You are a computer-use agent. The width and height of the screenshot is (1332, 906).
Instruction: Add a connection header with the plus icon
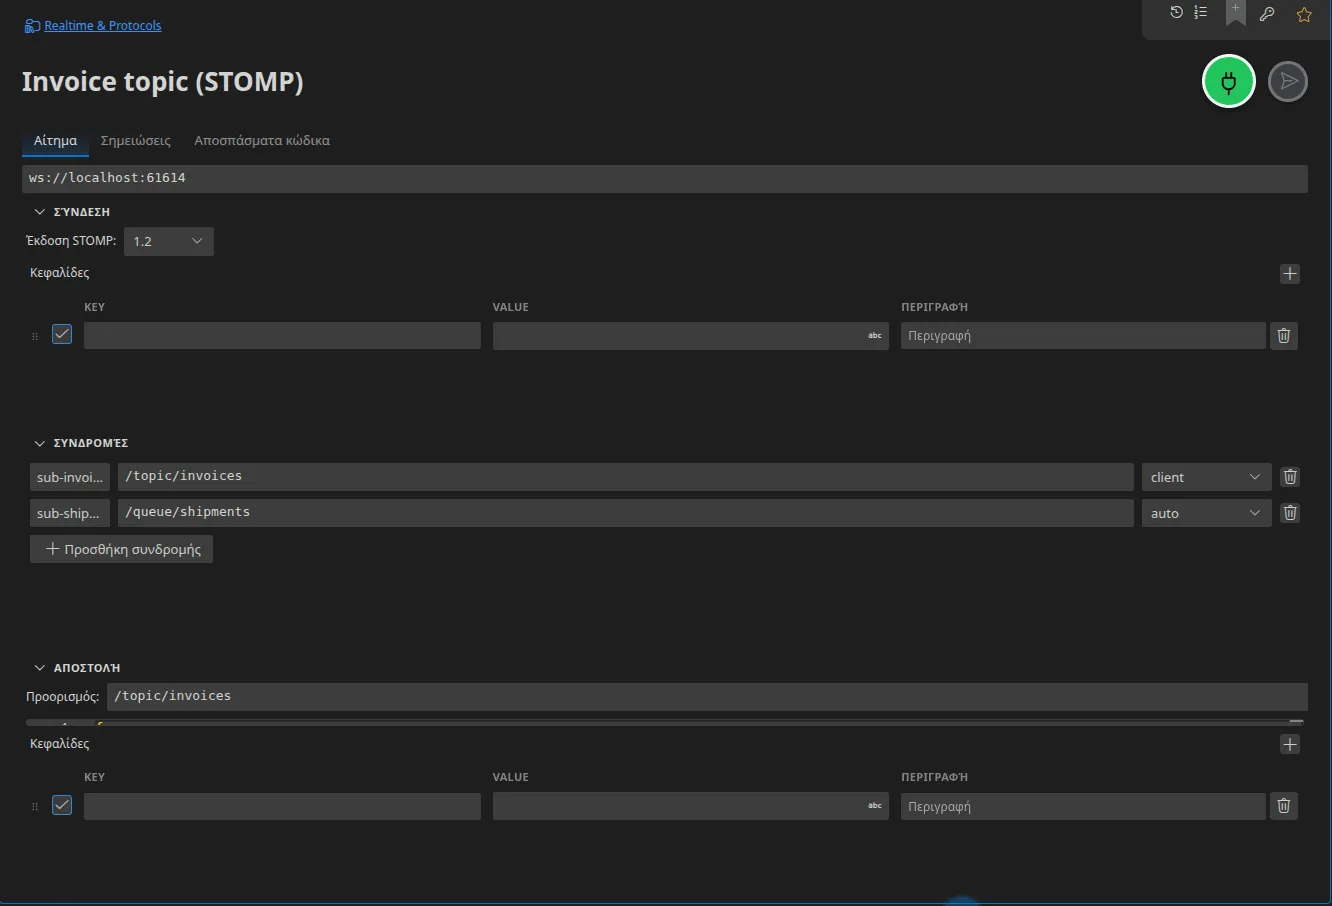point(1290,273)
